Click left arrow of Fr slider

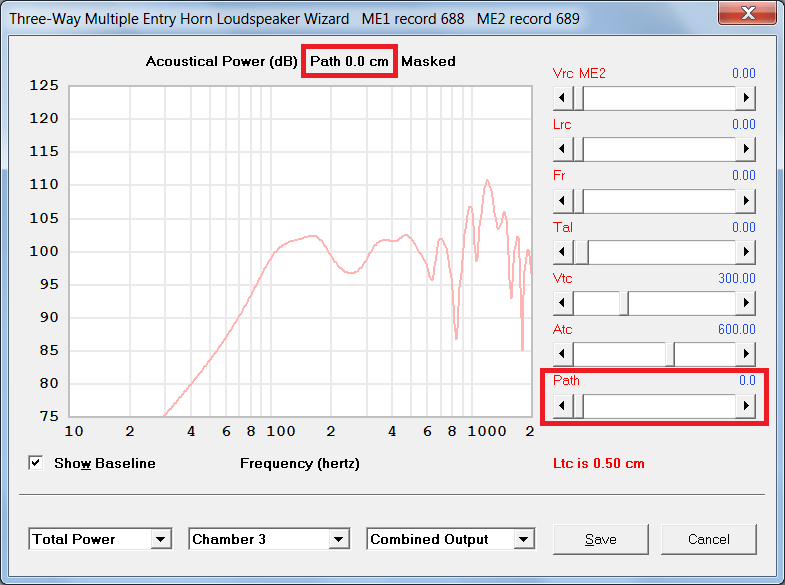click(x=563, y=201)
